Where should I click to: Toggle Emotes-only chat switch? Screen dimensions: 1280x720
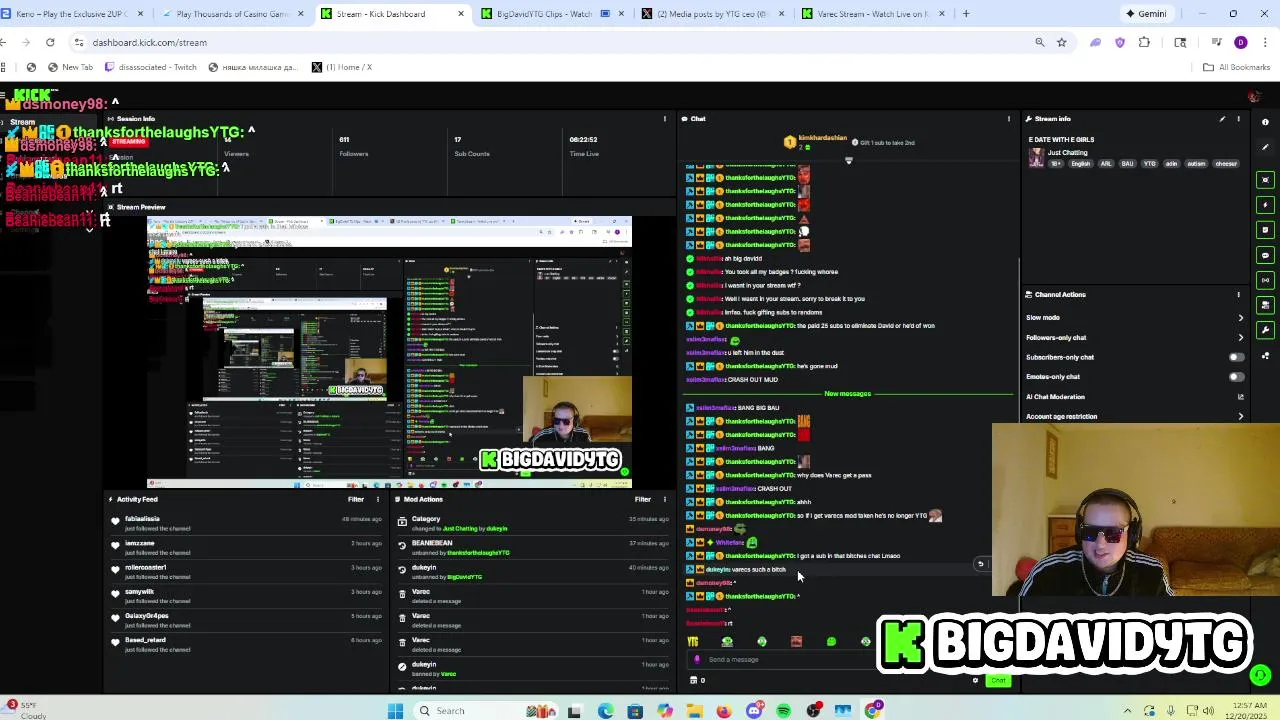coord(1237,377)
